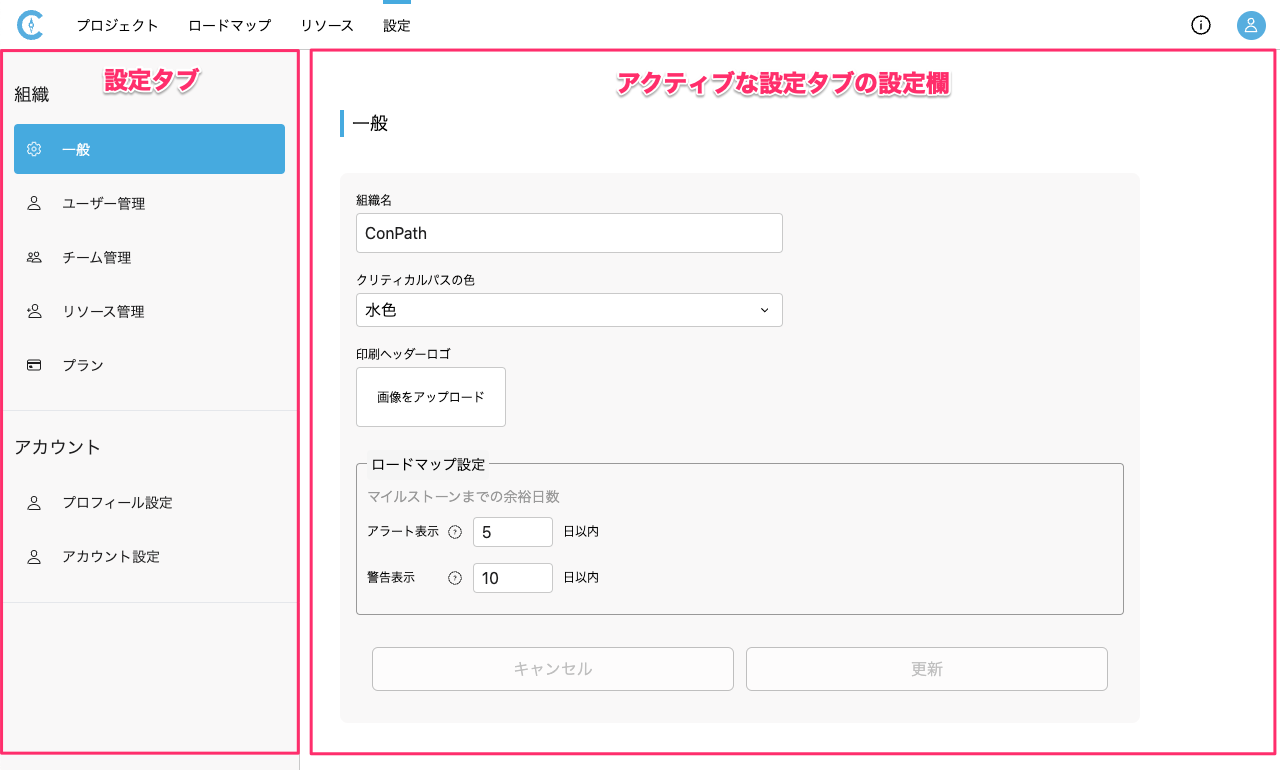Open the プロジェクト tab

(x=118, y=26)
